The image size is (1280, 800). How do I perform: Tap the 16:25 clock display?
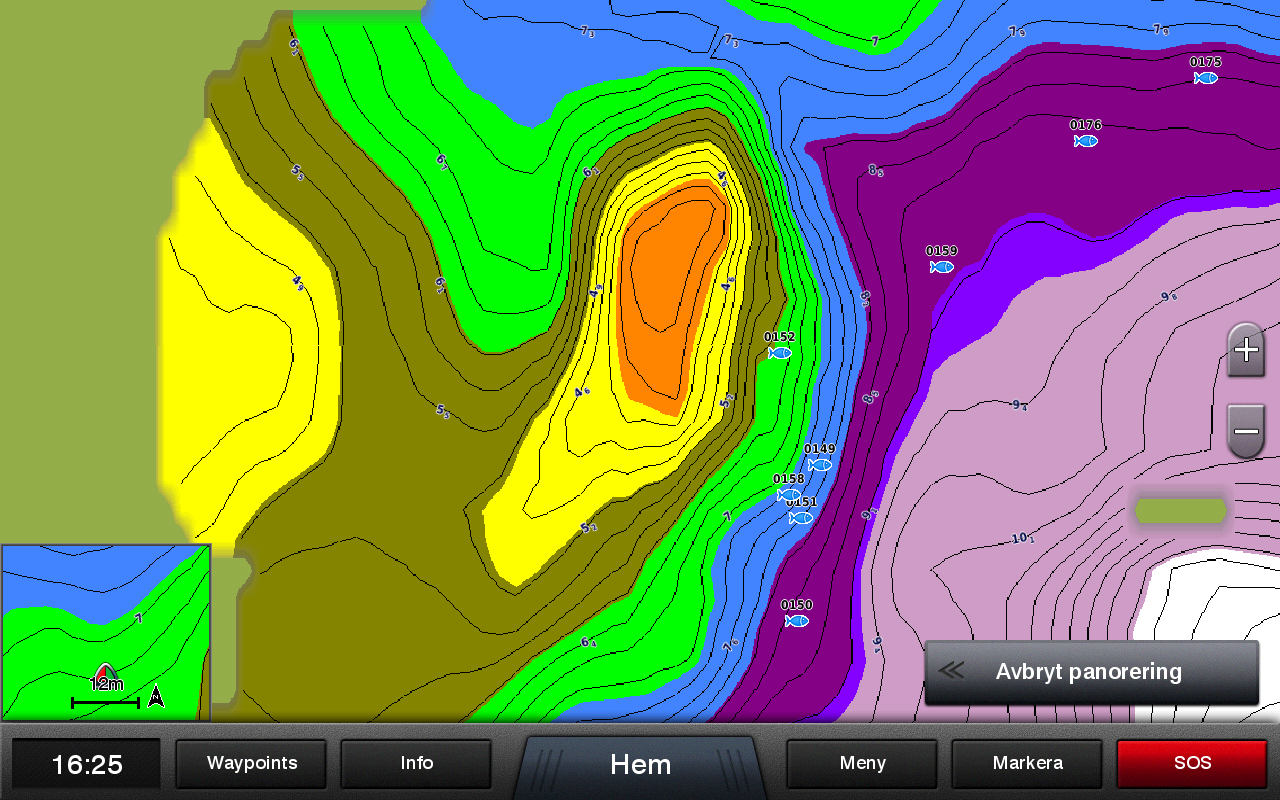point(87,765)
